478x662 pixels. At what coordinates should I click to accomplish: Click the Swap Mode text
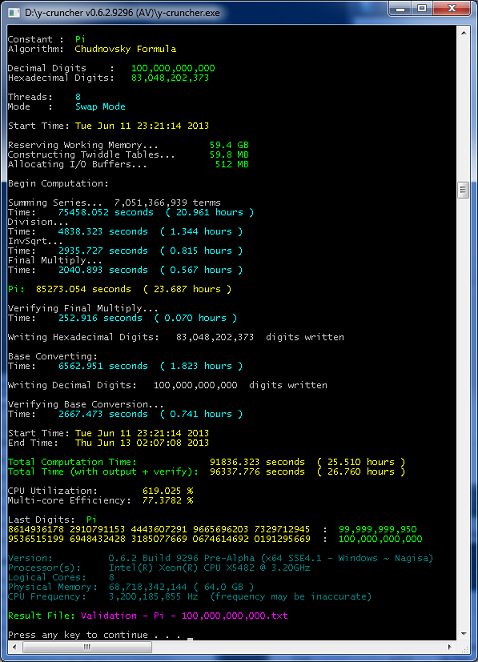100,106
